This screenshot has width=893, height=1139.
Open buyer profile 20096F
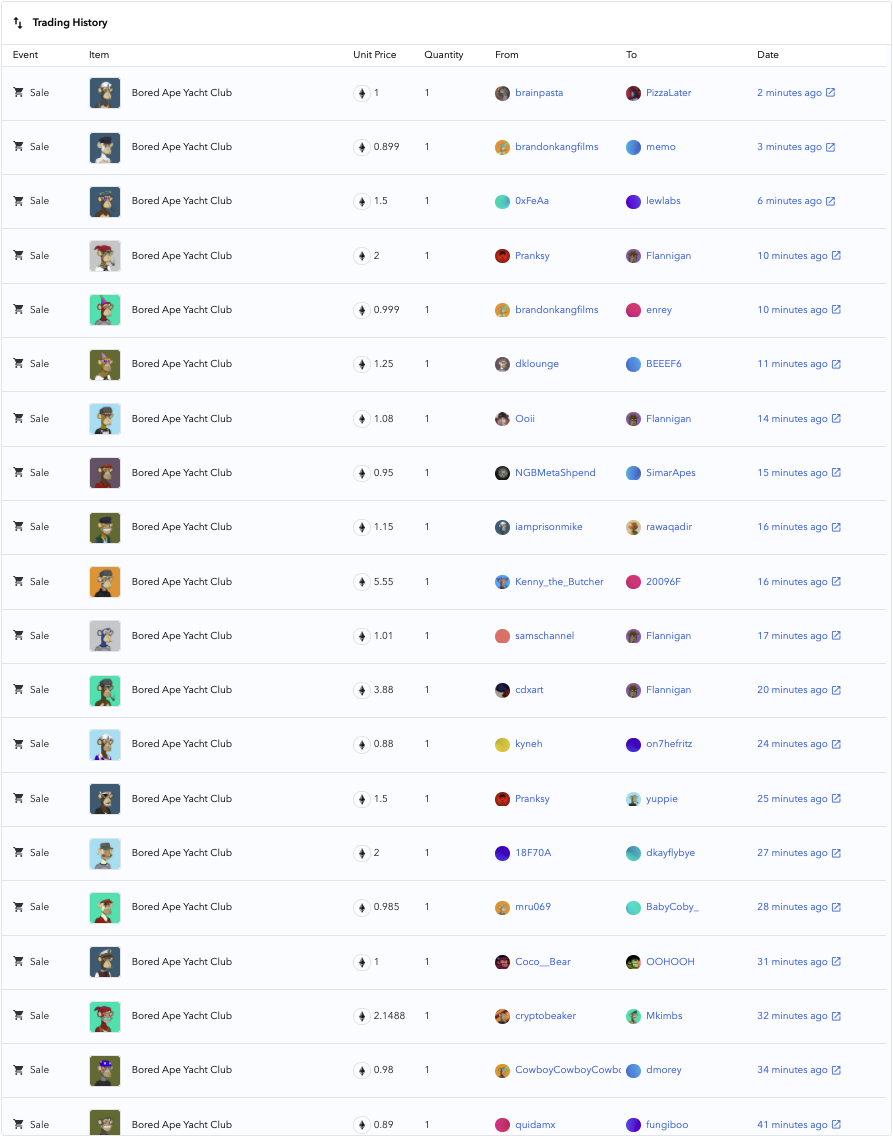[x=663, y=582]
